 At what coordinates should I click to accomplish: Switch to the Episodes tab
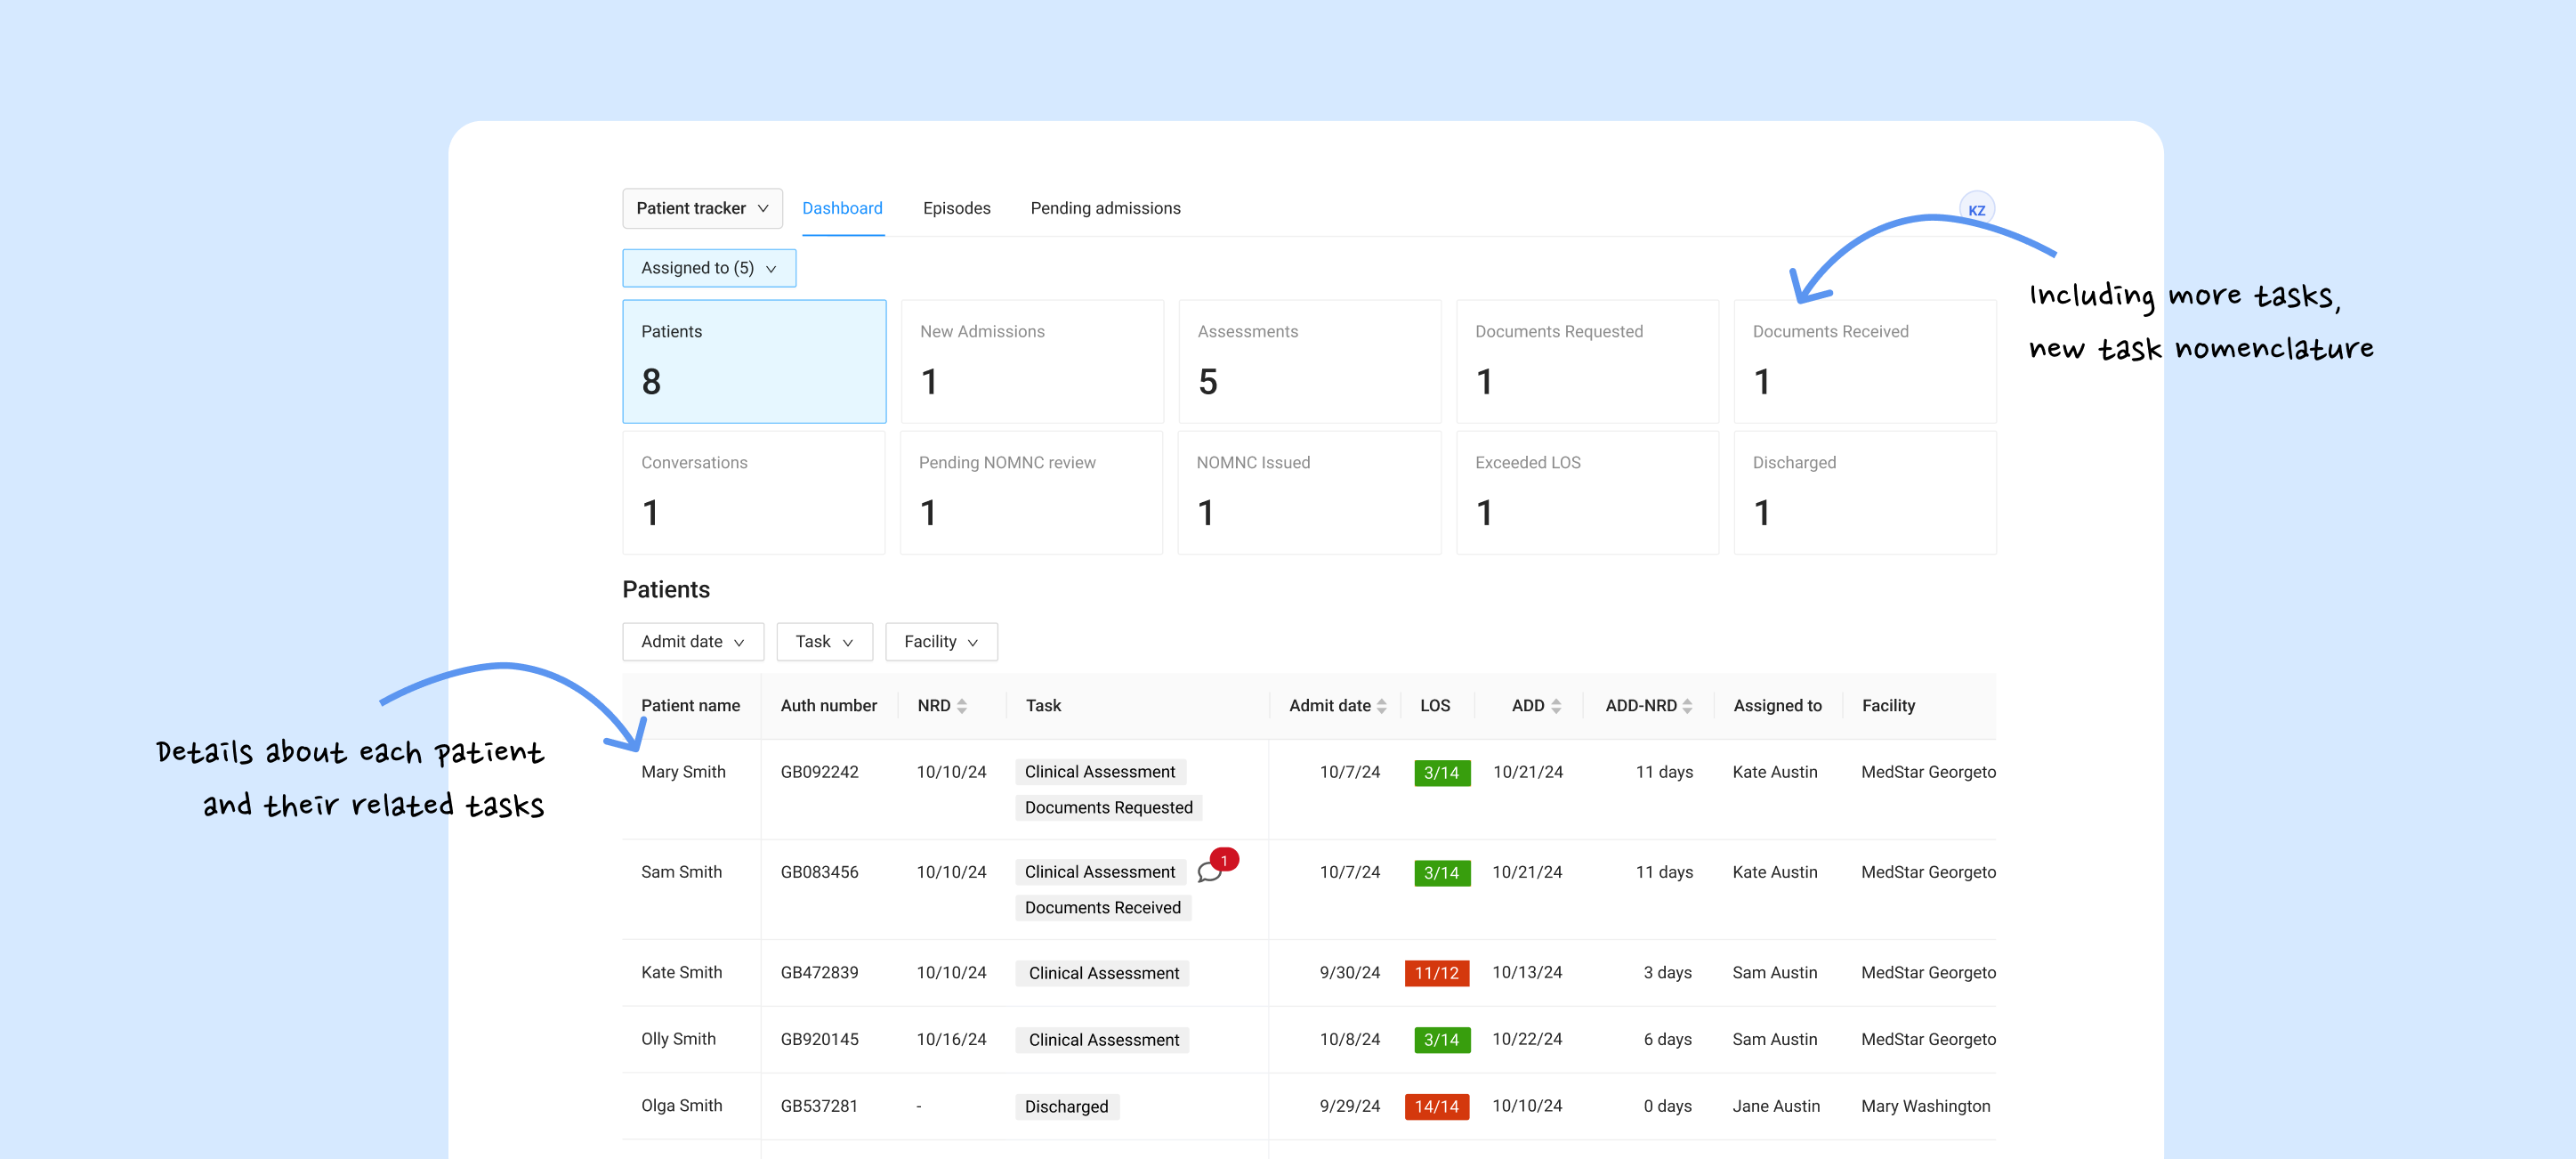click(956, 208)
